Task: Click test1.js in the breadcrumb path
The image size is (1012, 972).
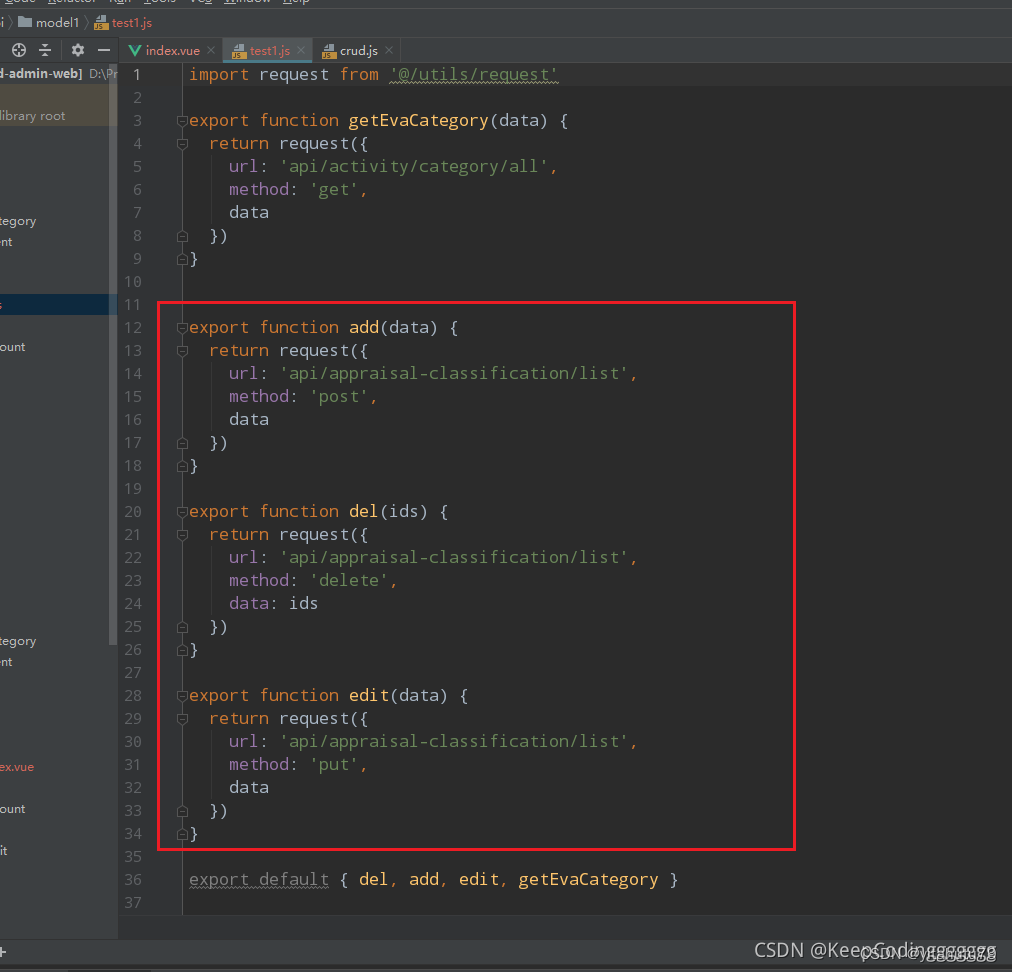Action: point(131,22)
